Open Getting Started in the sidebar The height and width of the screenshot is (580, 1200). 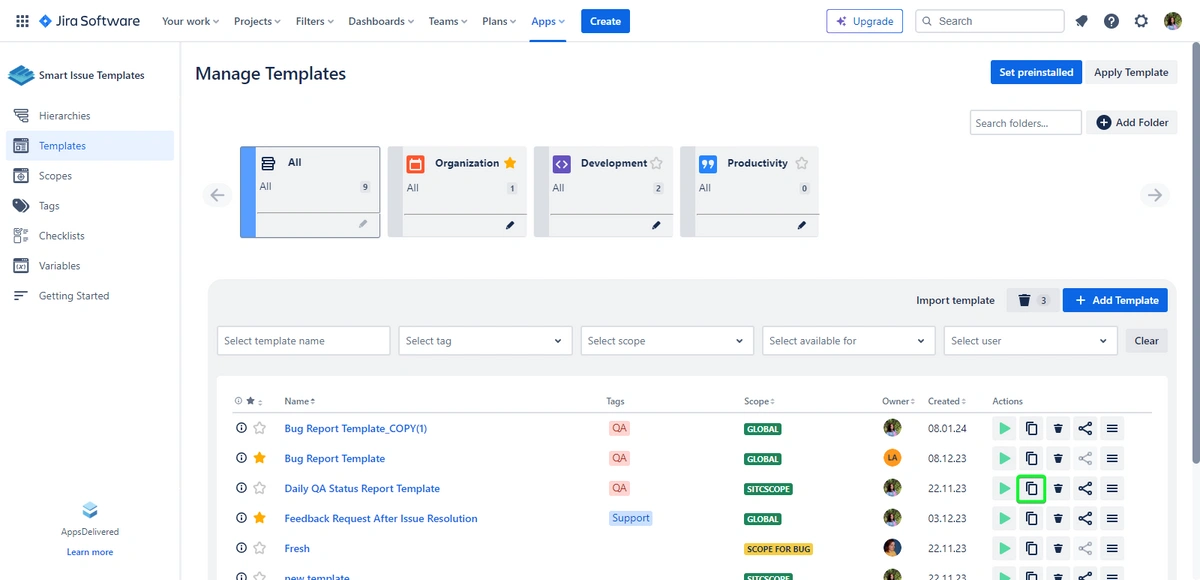click(90, 296)
